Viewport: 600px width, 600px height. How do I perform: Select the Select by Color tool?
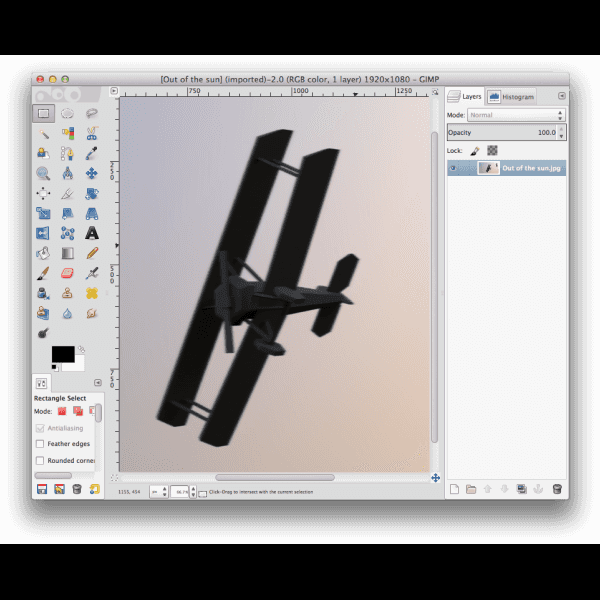67,134
